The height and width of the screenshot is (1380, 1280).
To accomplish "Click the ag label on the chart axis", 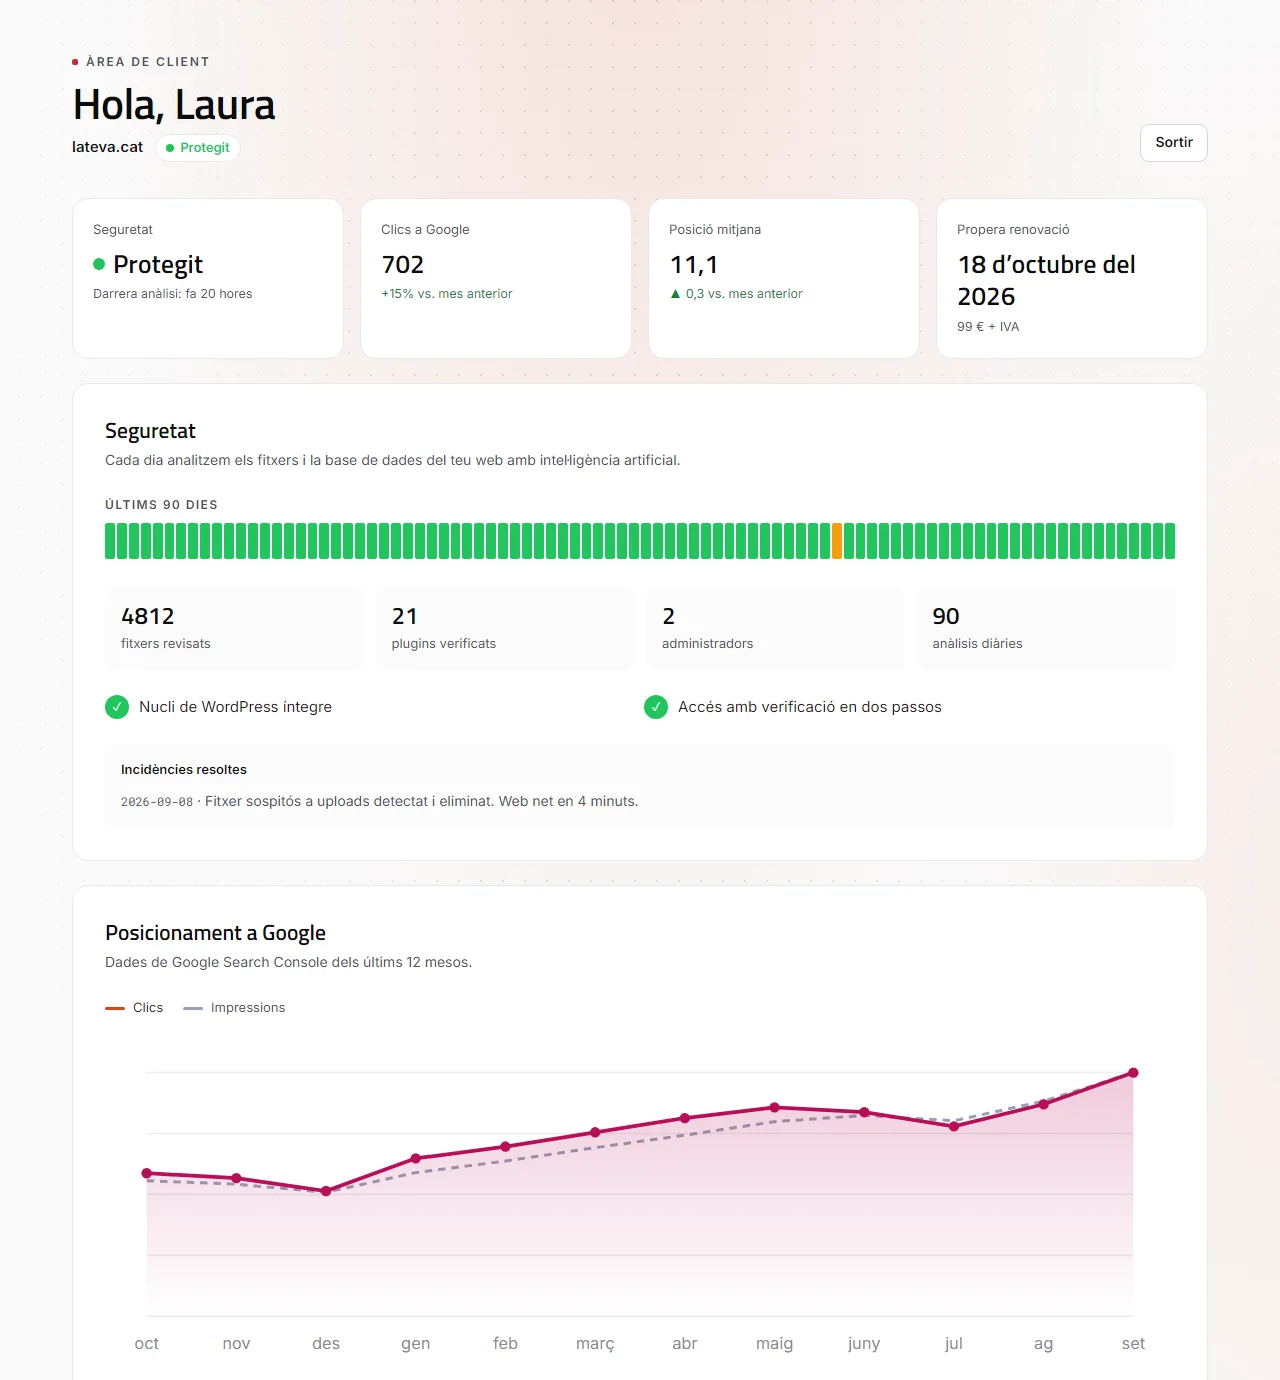I will coord(1043,1344).
